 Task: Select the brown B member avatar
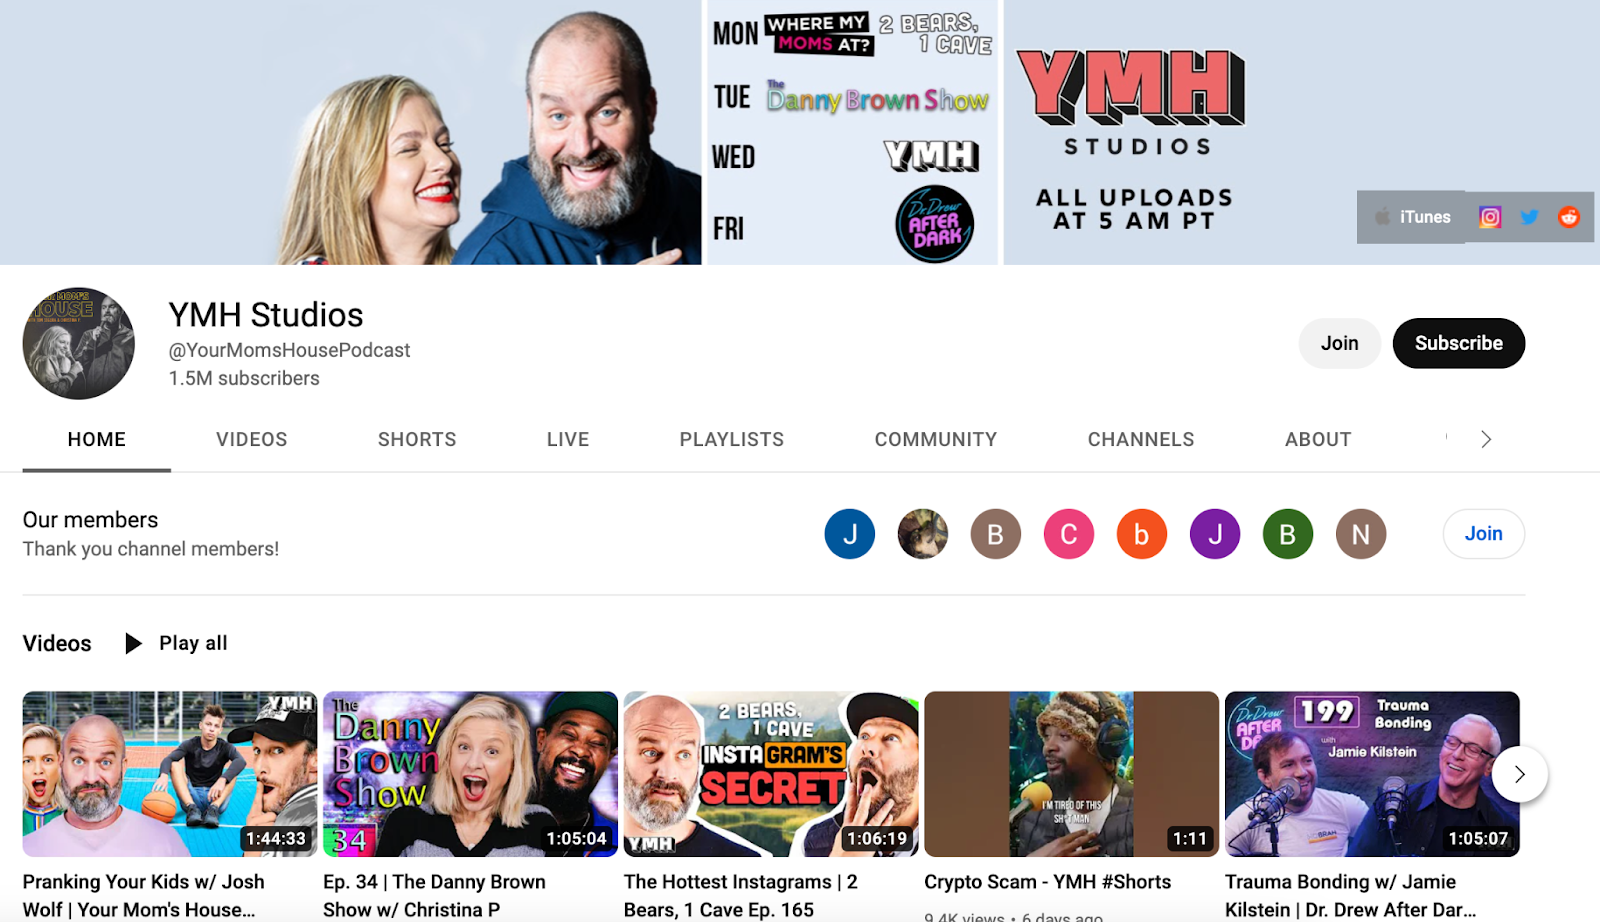click(996, 534)
